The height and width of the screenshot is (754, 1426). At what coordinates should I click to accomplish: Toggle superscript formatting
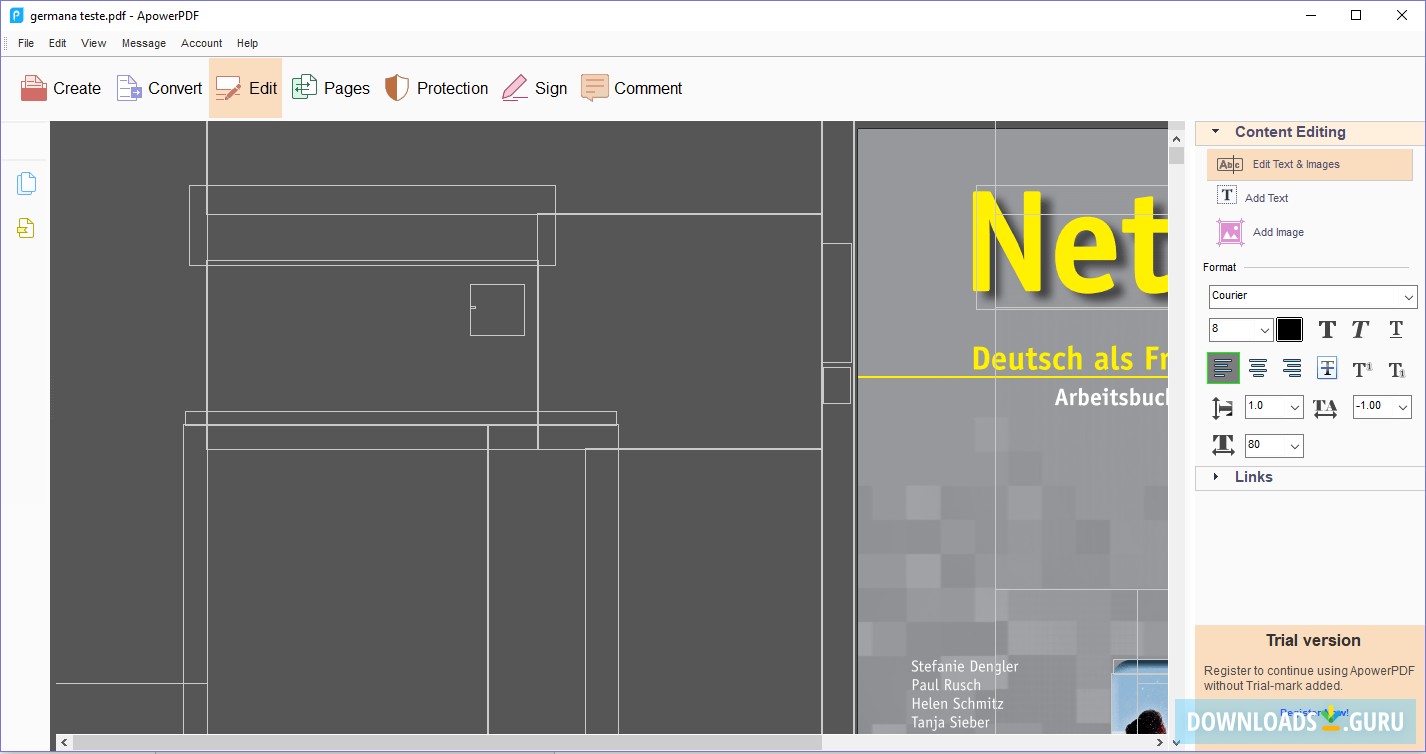pyautogui.click(x=1362, y=369)
